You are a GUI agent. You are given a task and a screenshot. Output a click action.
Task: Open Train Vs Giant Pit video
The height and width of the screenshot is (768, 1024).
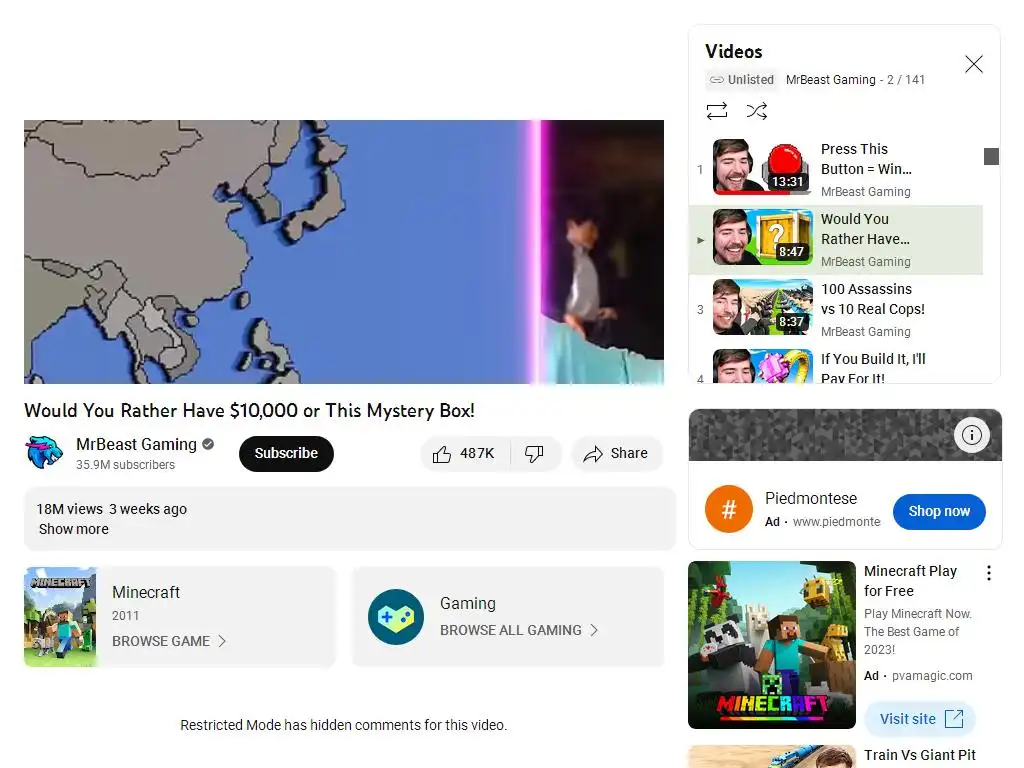[920, 756]
